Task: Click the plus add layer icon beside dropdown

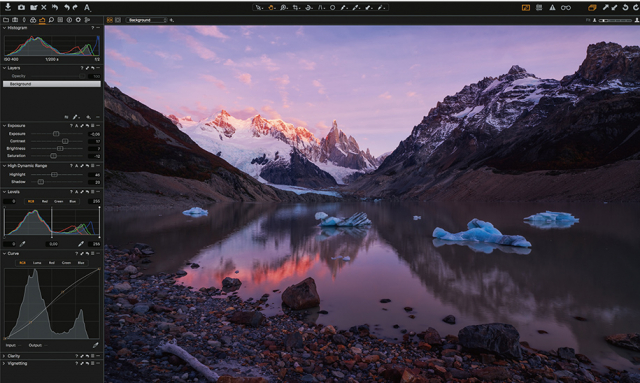Action: click(171, 20)
